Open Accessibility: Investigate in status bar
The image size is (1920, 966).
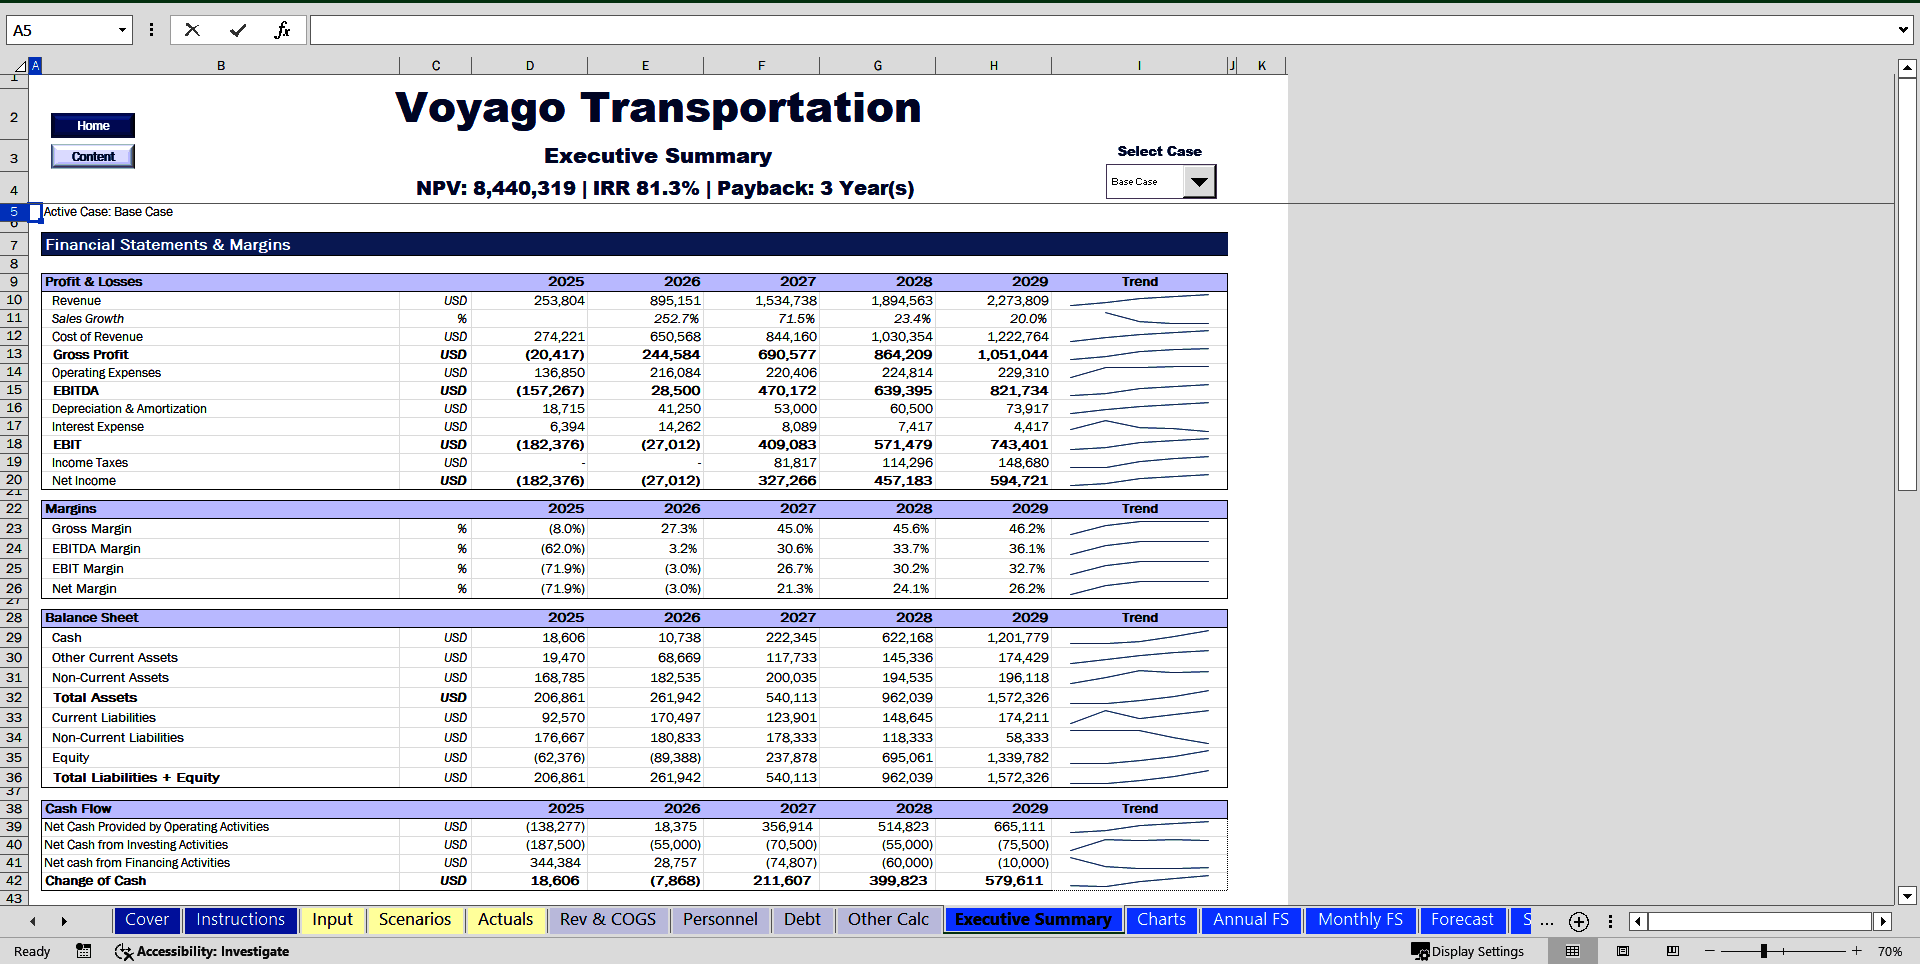point(203,951)
